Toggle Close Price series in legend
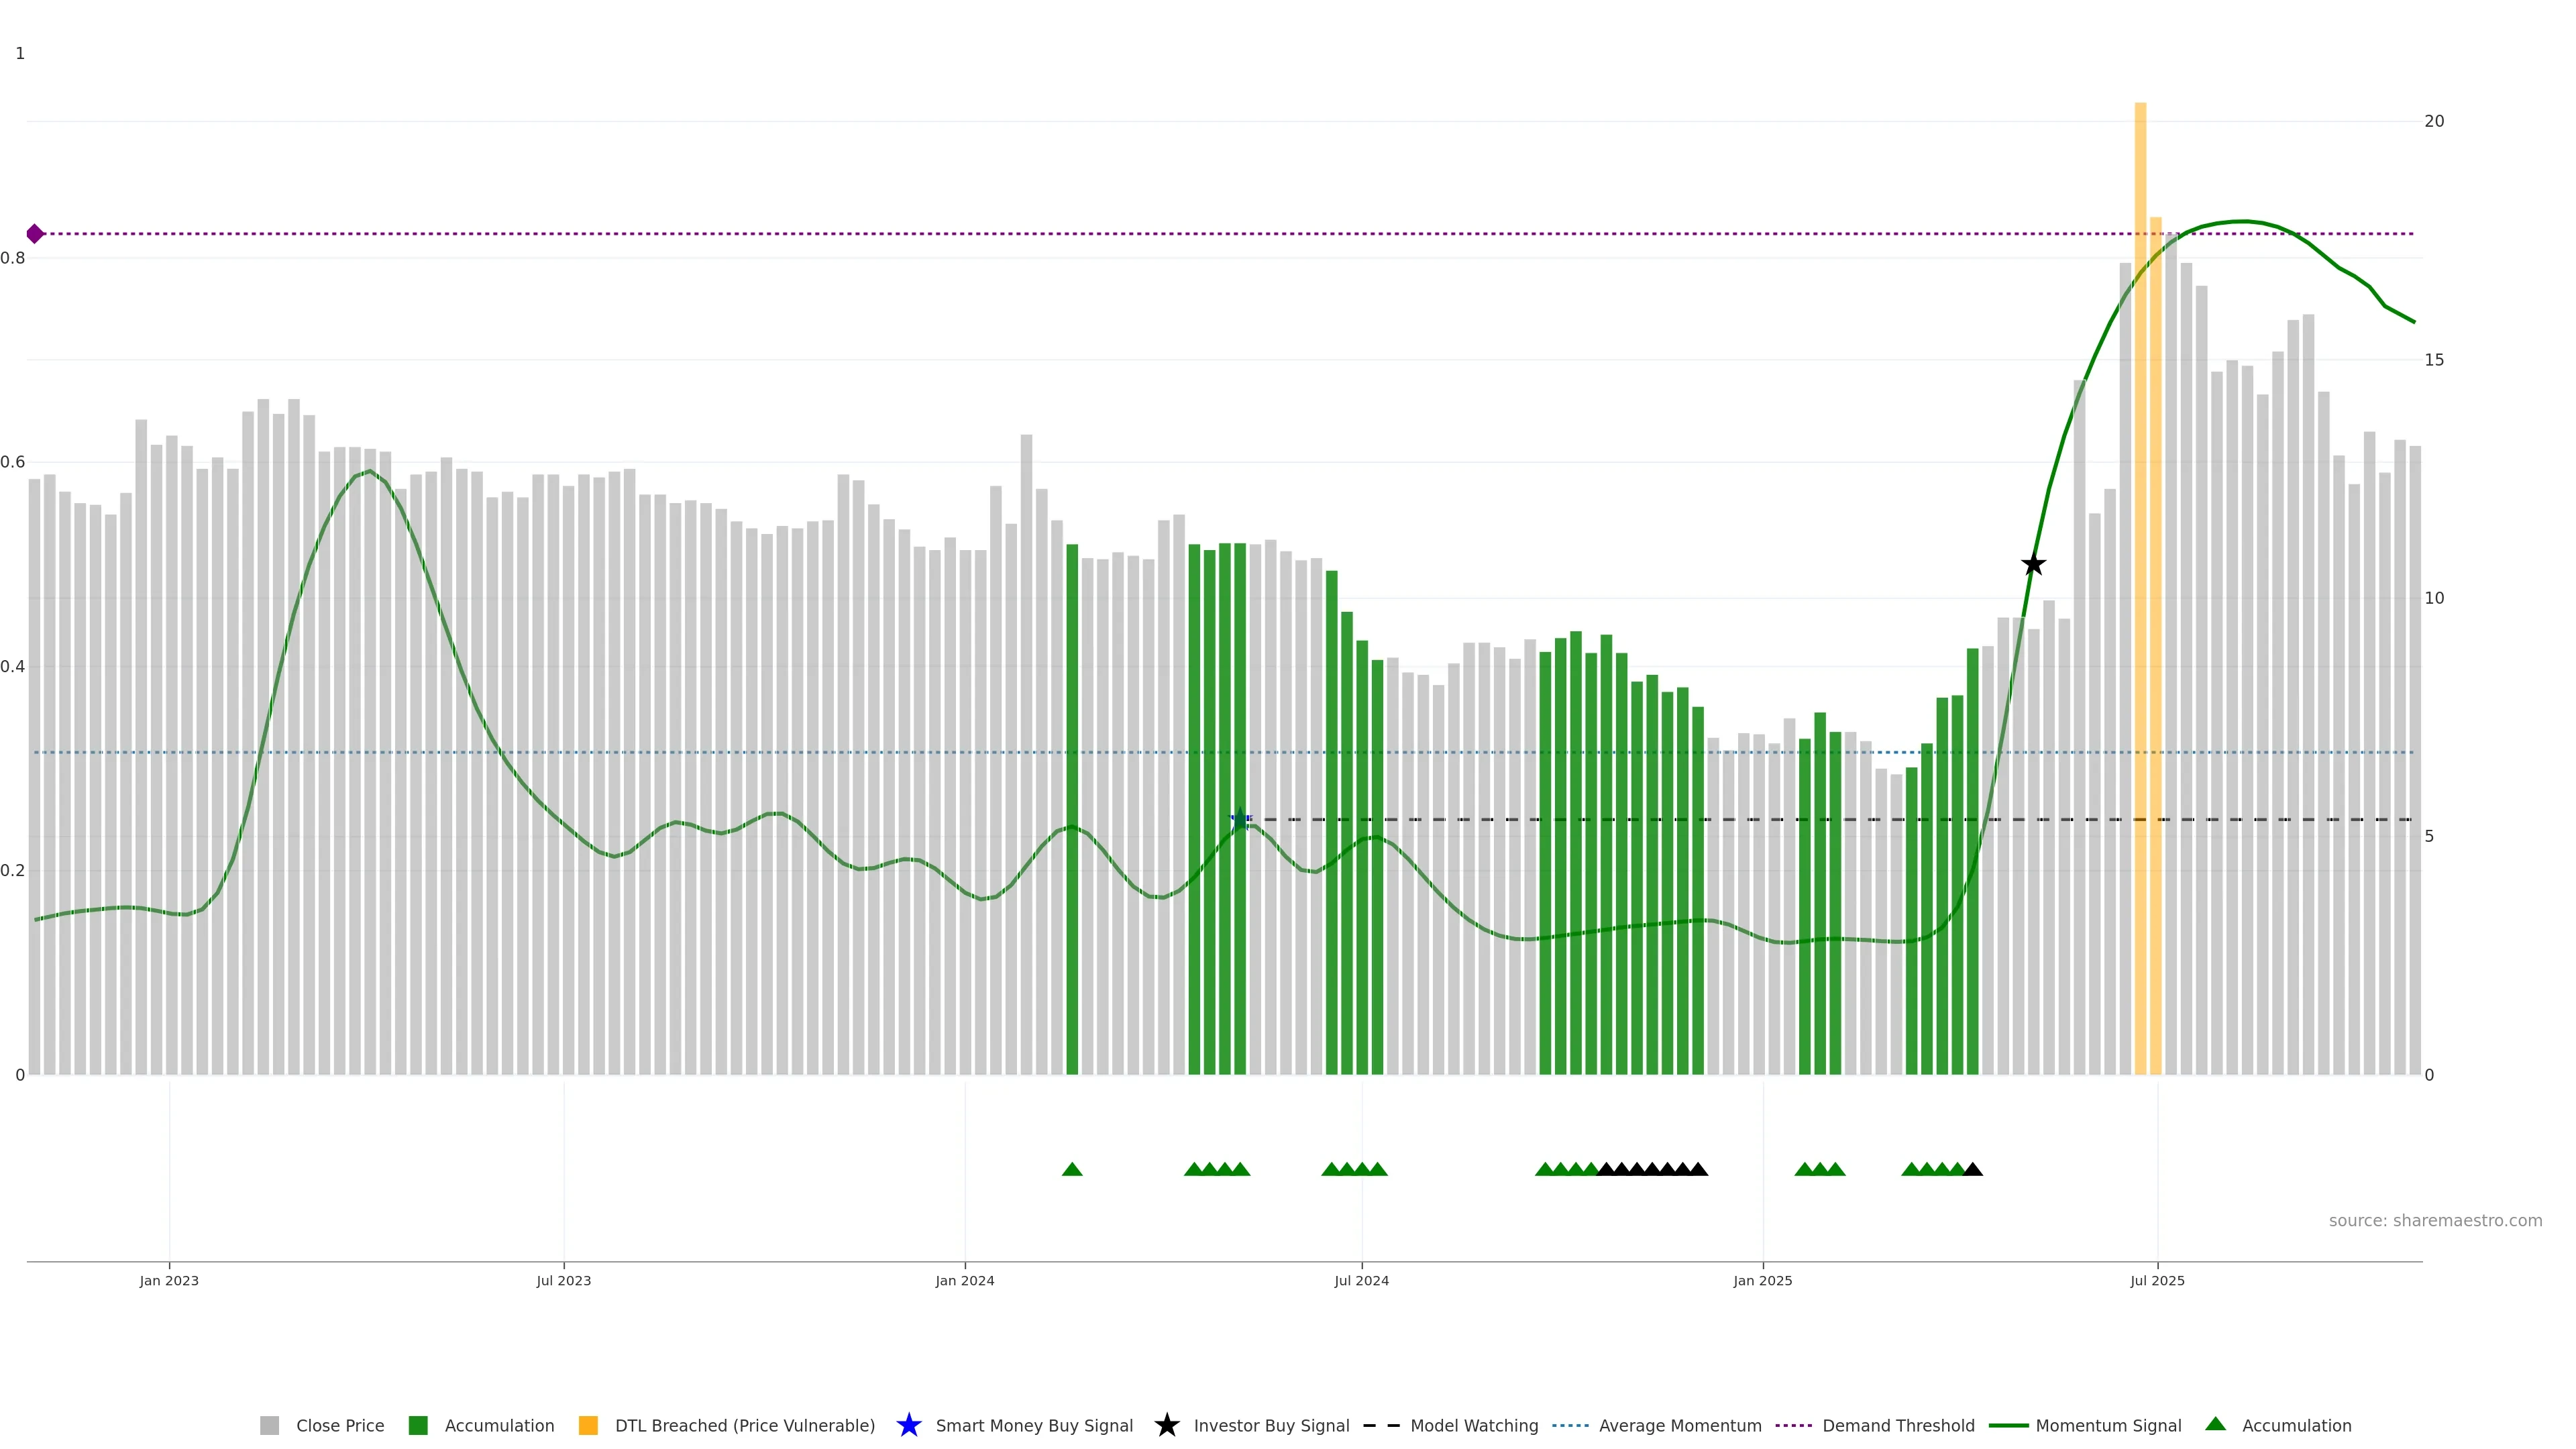 click(x=339, y=1425)
